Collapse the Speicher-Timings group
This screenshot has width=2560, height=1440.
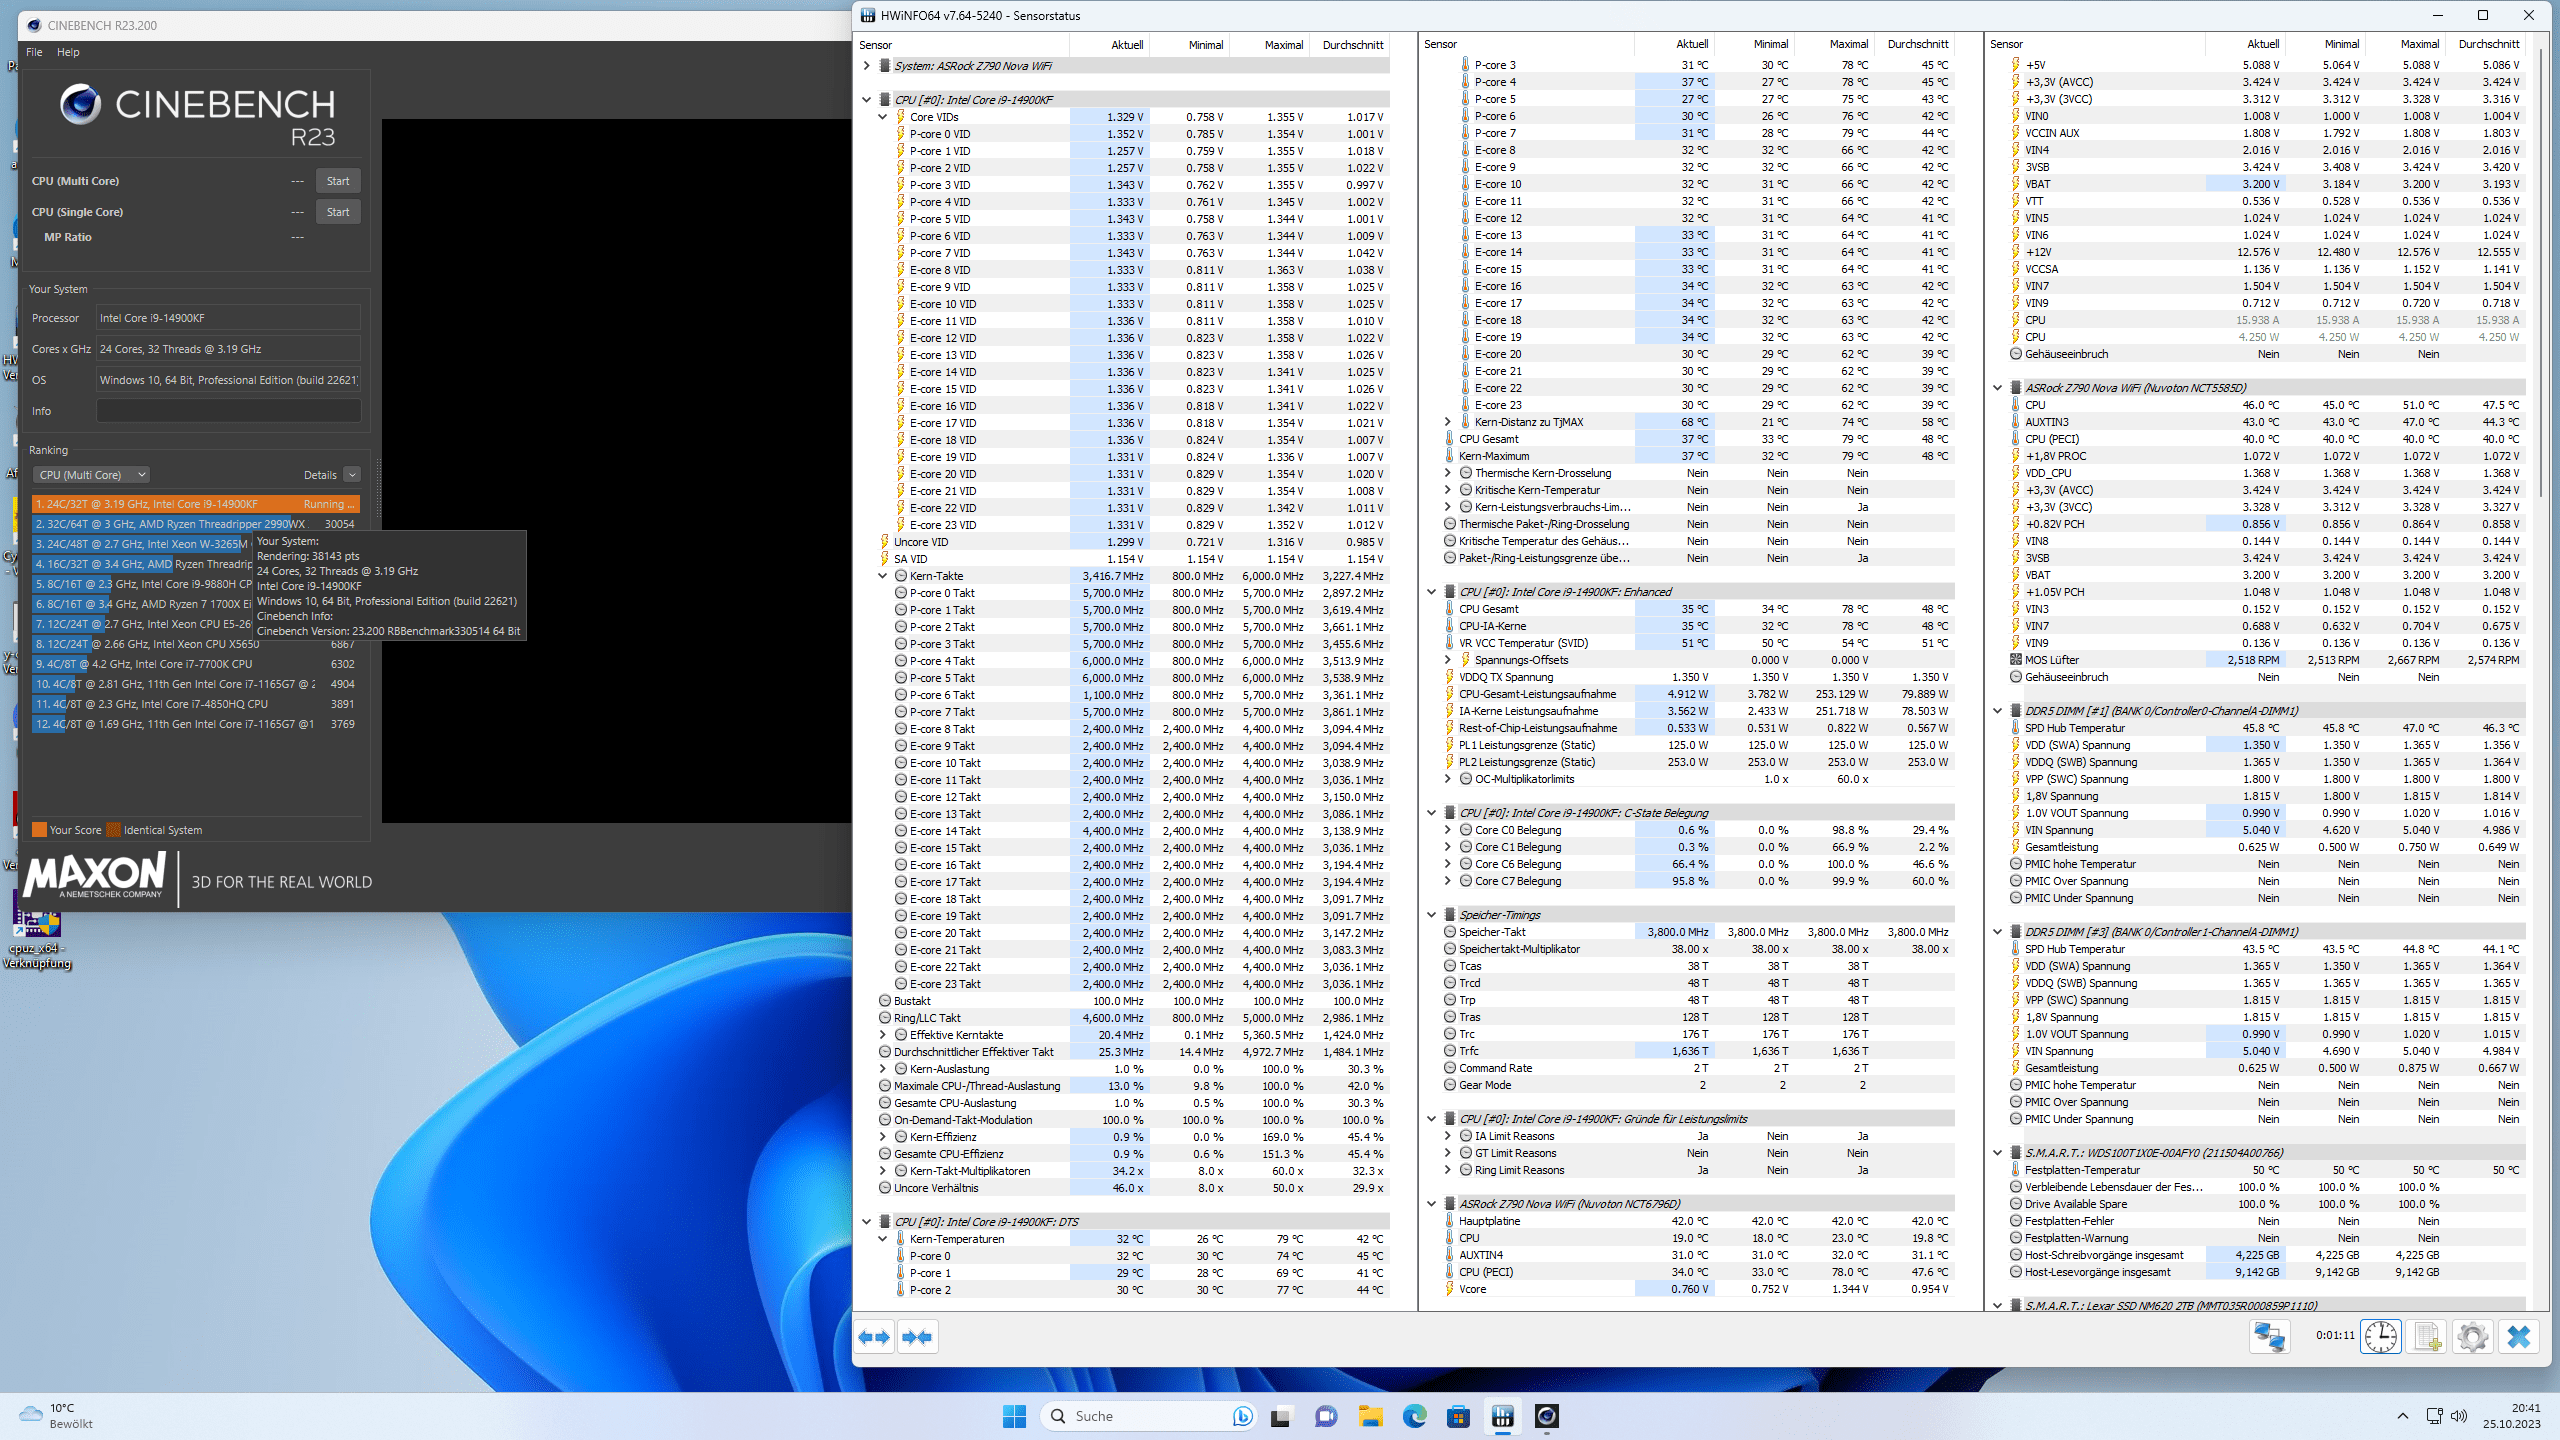[1432, 915]
